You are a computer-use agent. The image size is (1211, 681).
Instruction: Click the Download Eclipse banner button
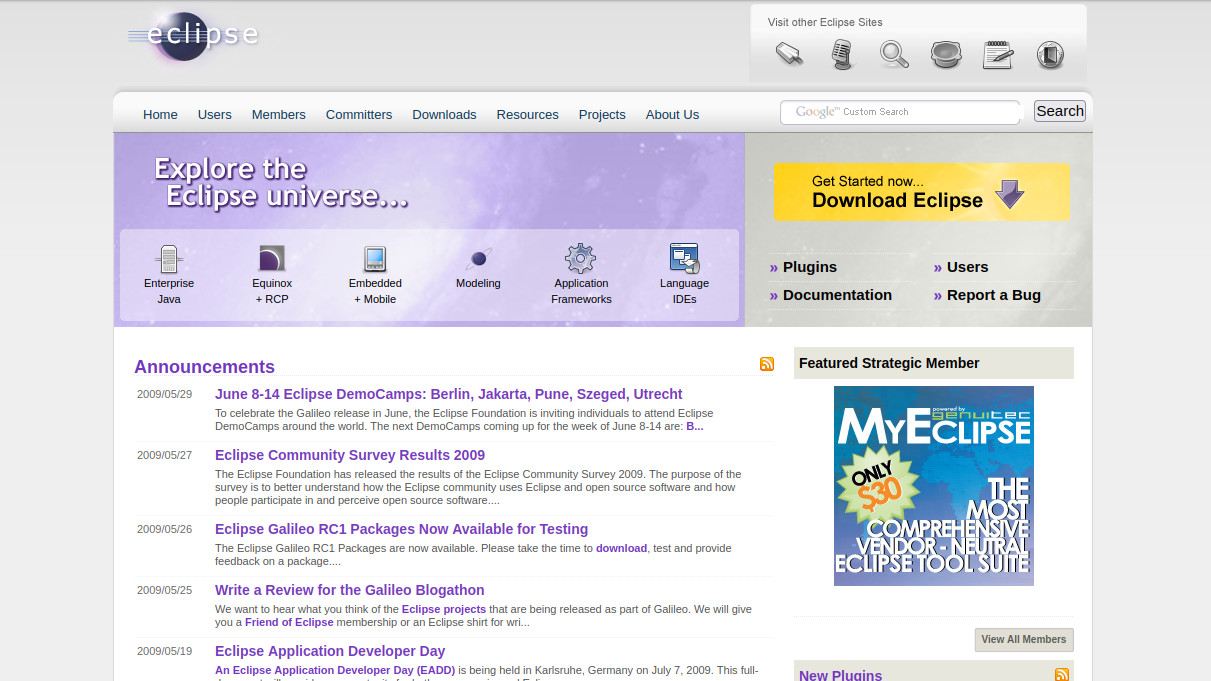pyautogui.click(x=921, y=192)
